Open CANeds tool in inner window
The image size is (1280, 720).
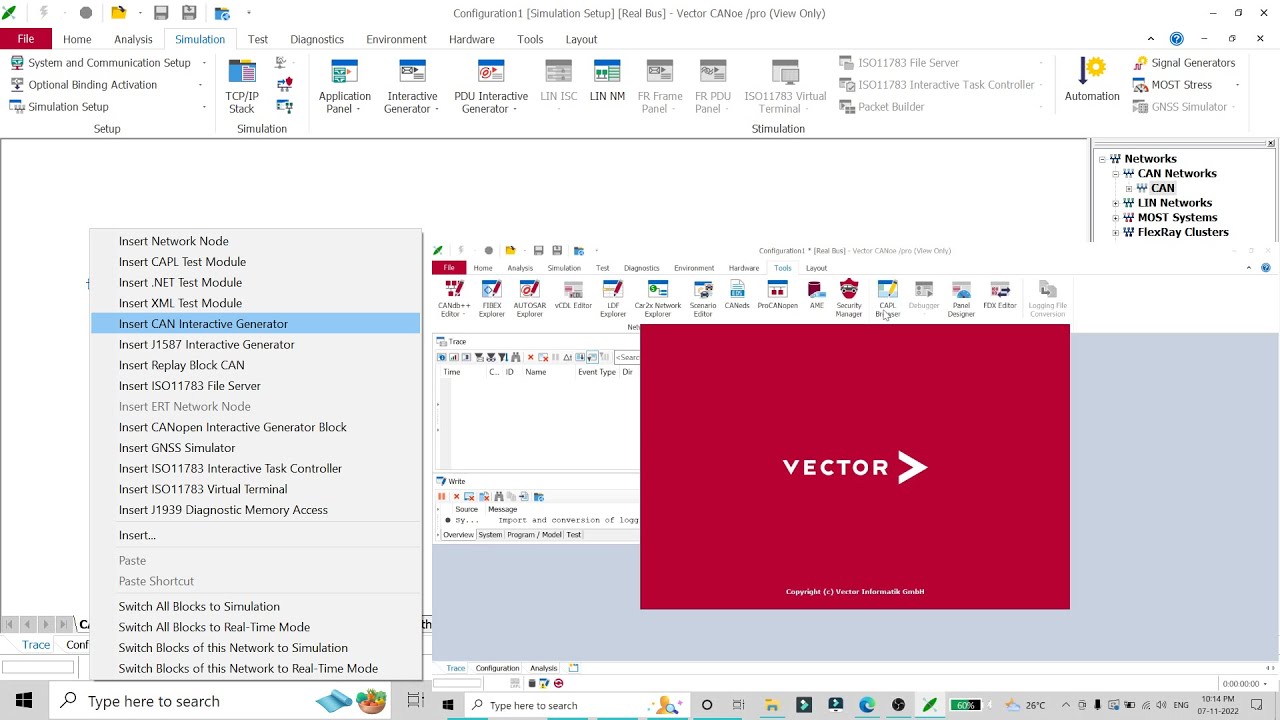point(737,295)
